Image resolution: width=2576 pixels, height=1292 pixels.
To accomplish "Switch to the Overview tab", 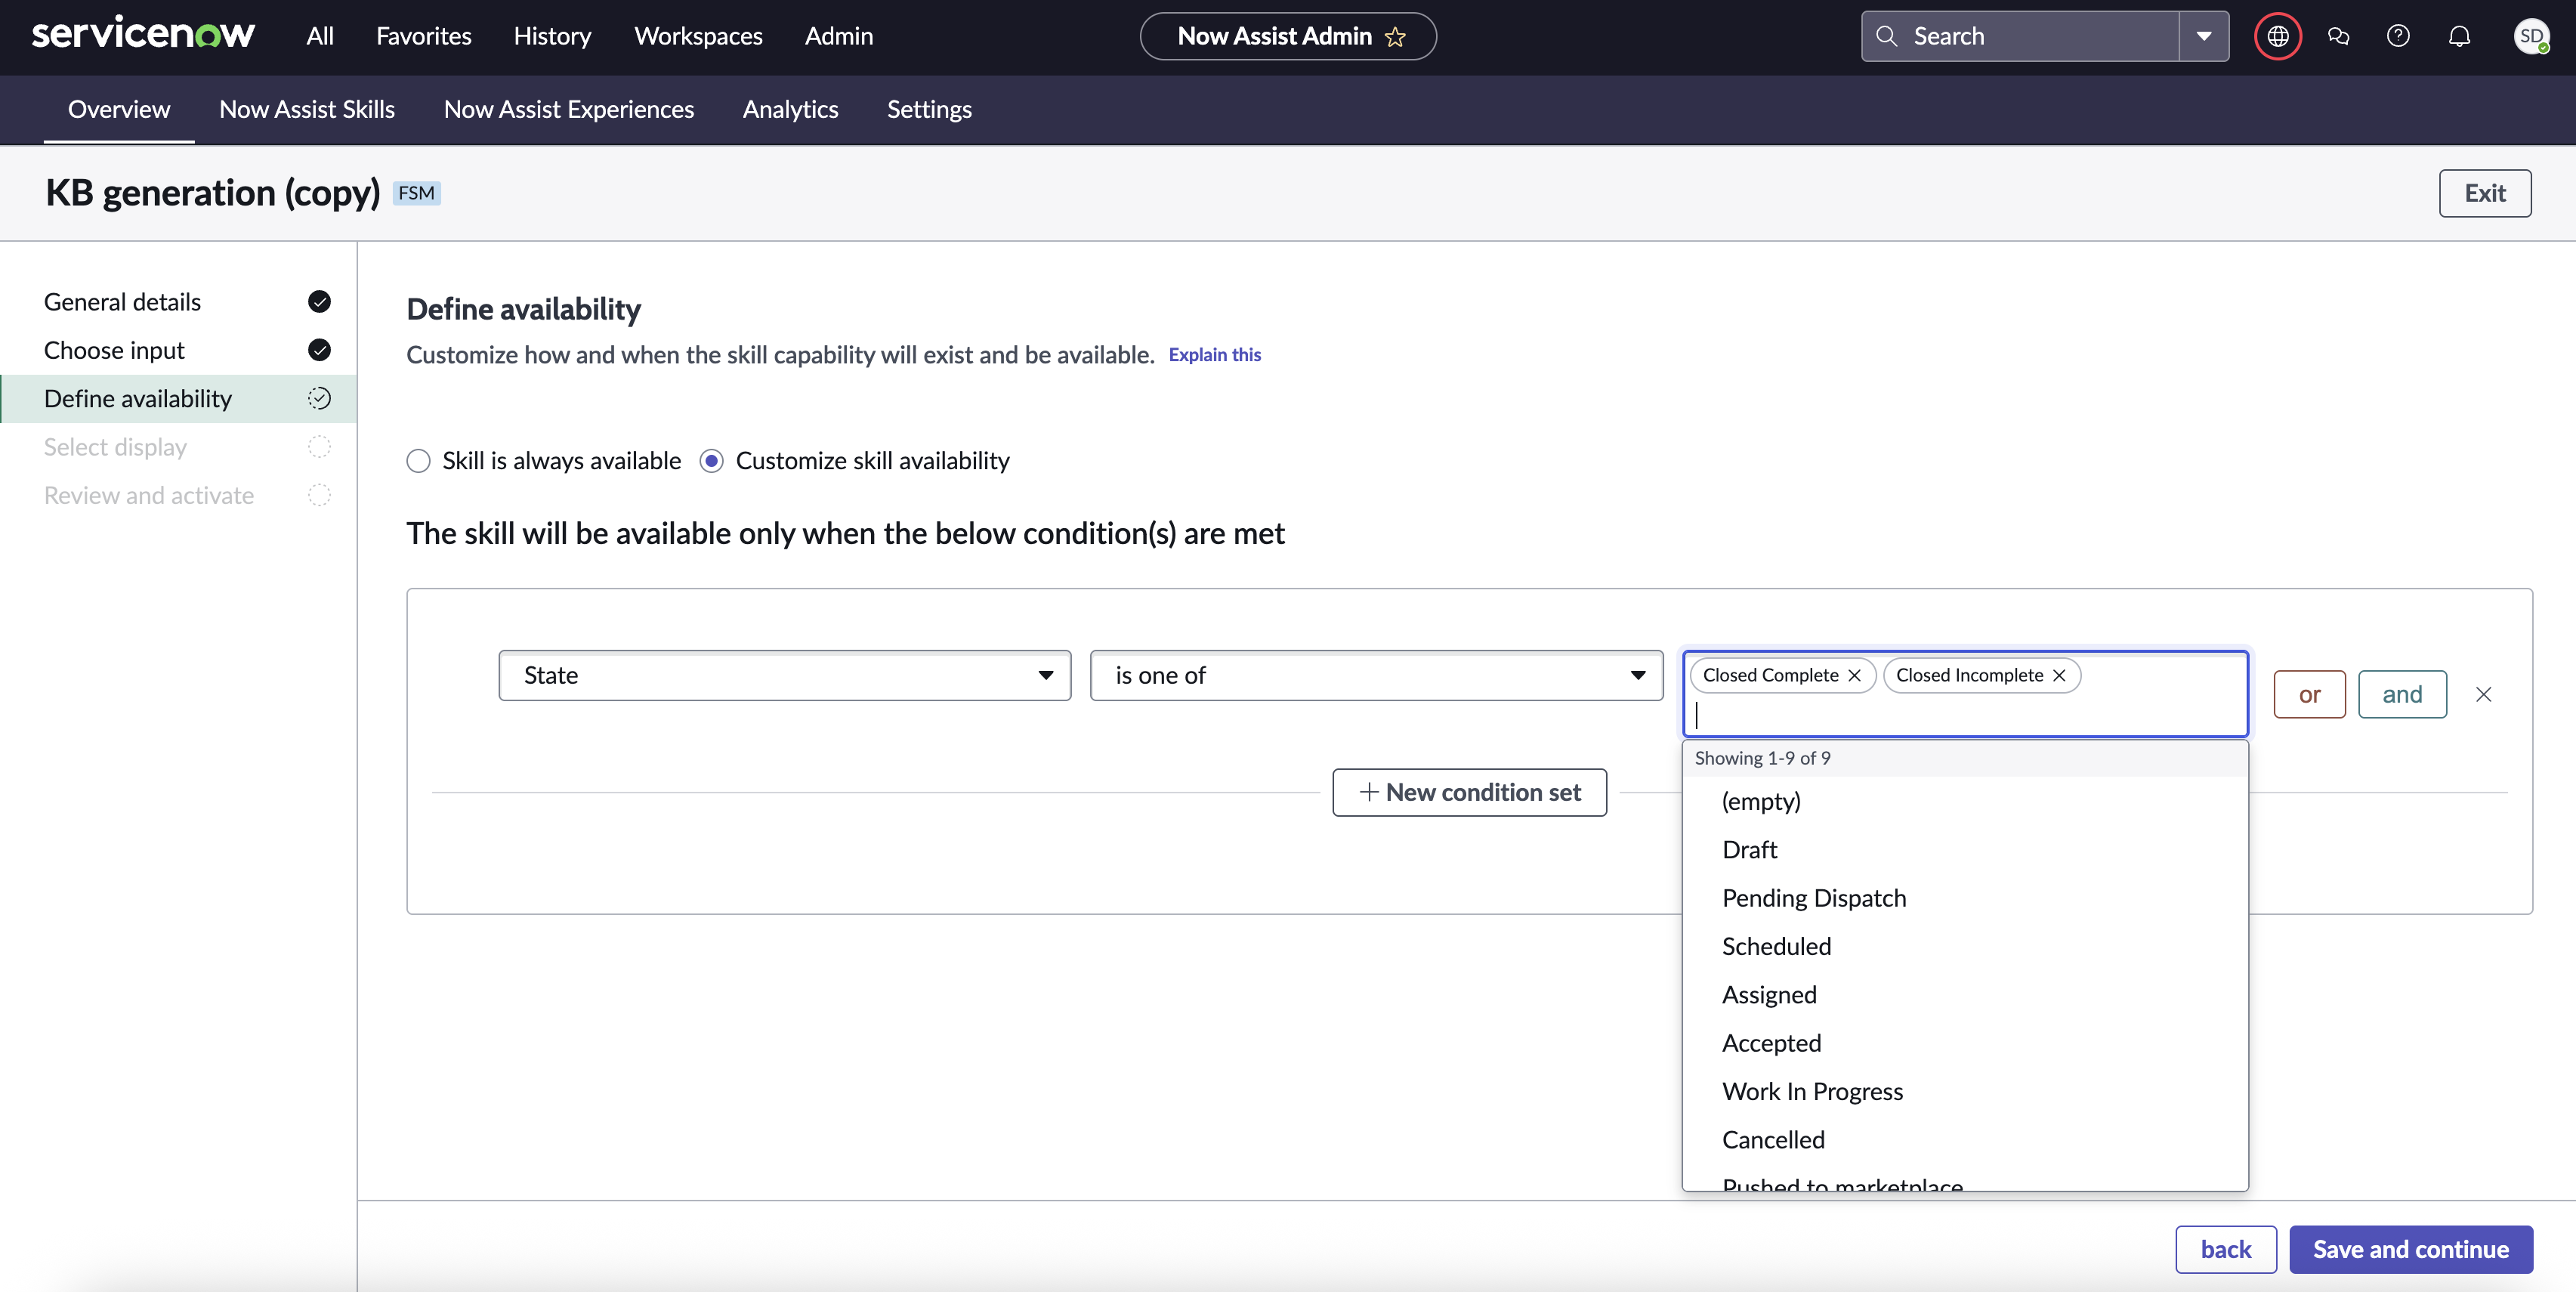I will [119, 109].
